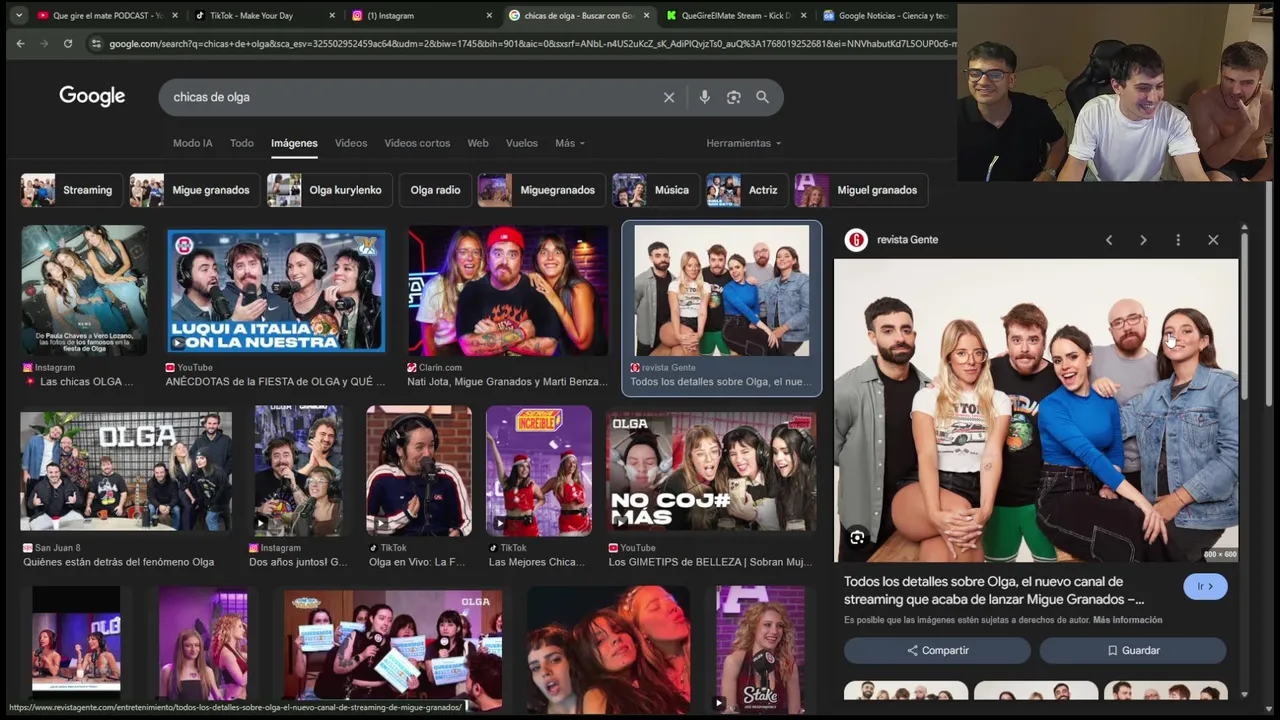Switch to Videos cortos results
The image size is (1280, 720).
(x=417, y=143)
